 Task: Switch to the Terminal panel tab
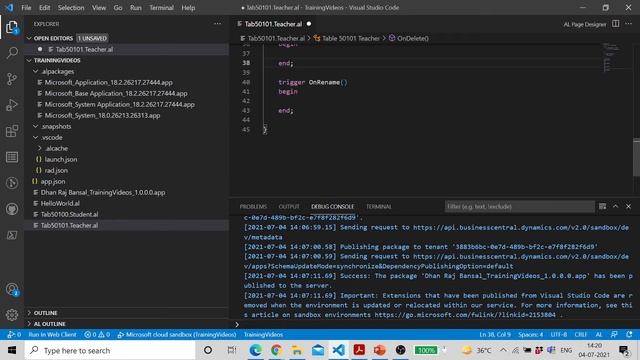[x=379, y=207]
